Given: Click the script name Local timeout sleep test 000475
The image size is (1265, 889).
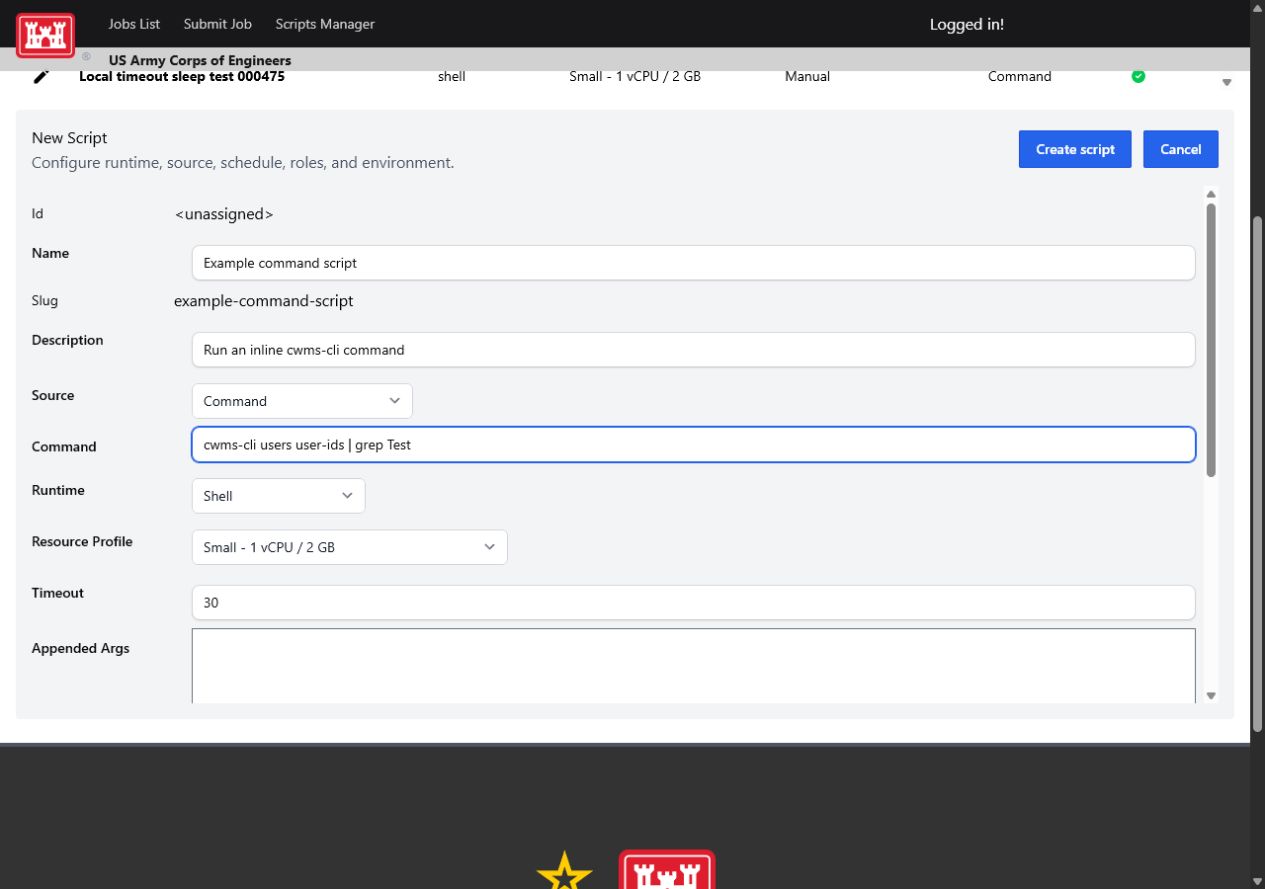Looking at the screenshot, I should 182,76.
